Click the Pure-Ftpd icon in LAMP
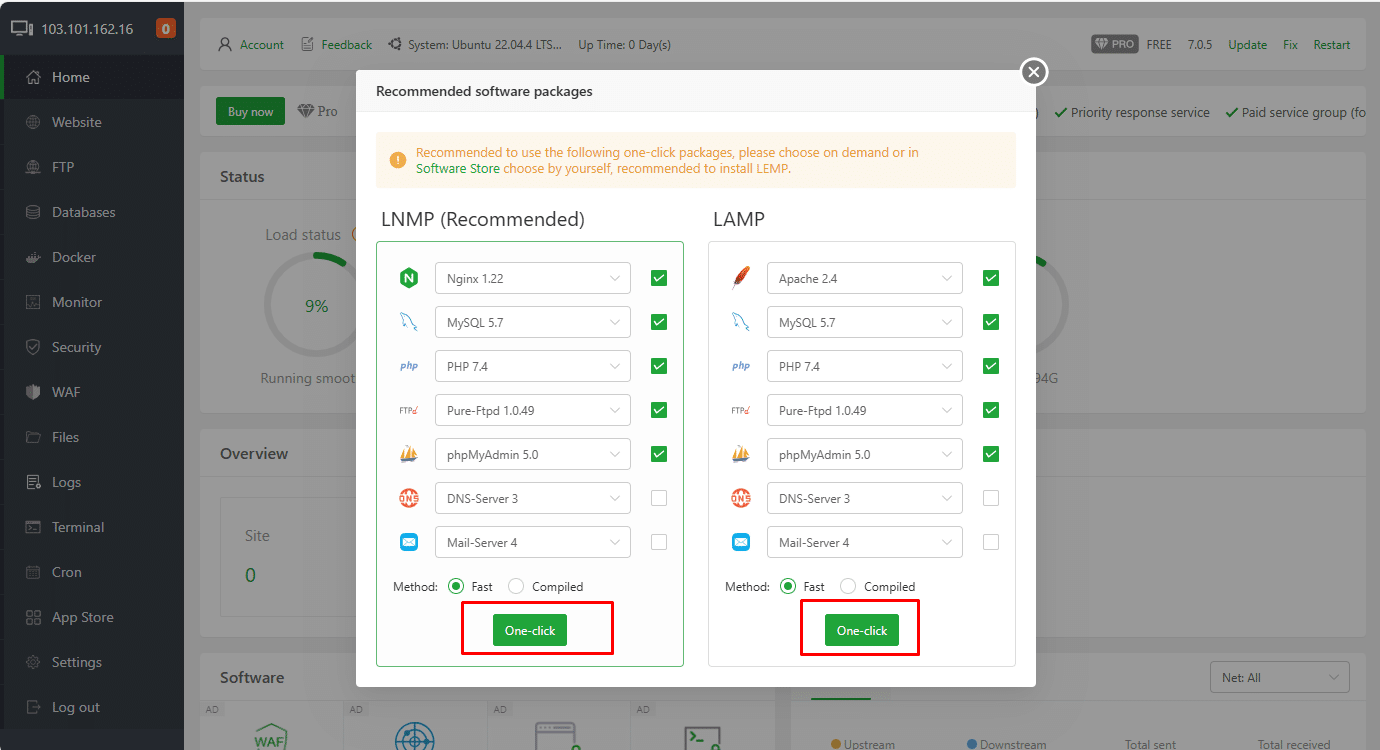Screen dimensions: 1380x750 tap(741, 410)
